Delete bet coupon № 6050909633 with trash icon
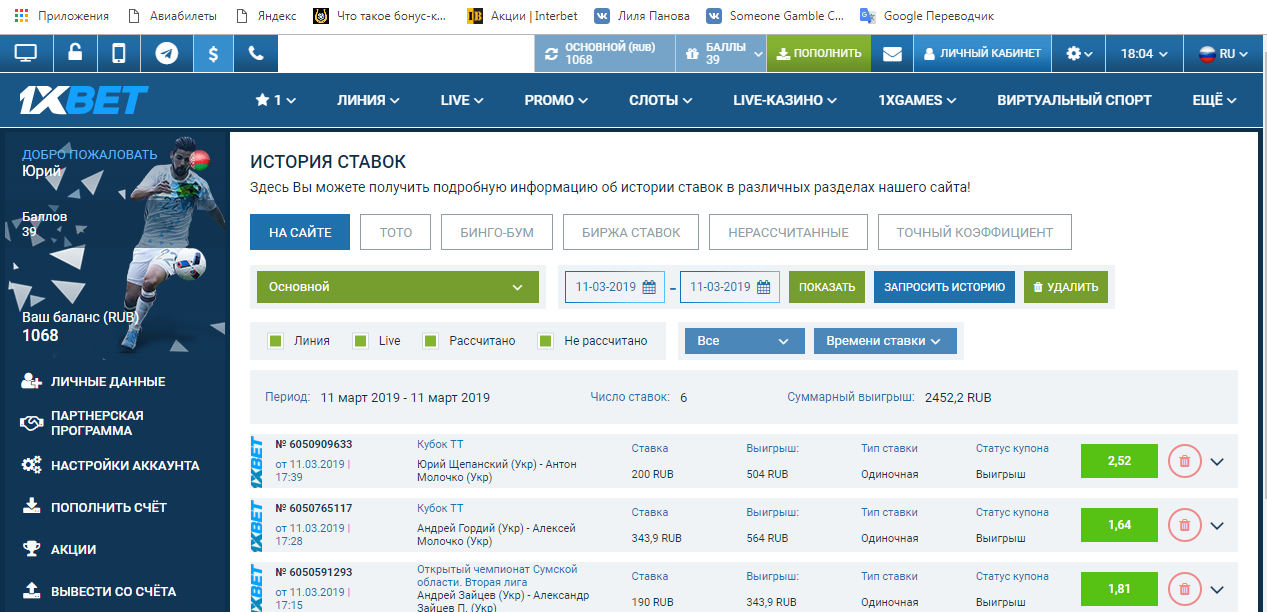This screenshot has width=1267, height=612. coord(1184,461)
